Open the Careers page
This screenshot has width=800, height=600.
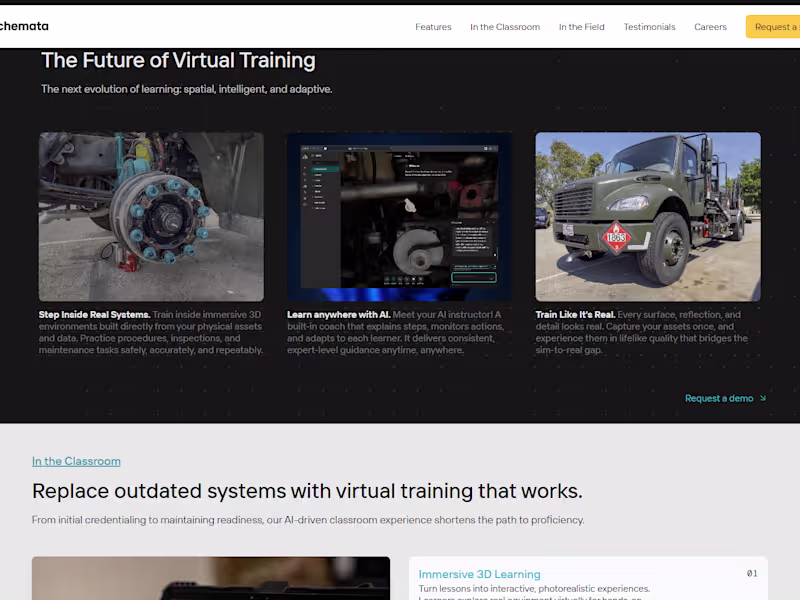[x=710, y=27]
